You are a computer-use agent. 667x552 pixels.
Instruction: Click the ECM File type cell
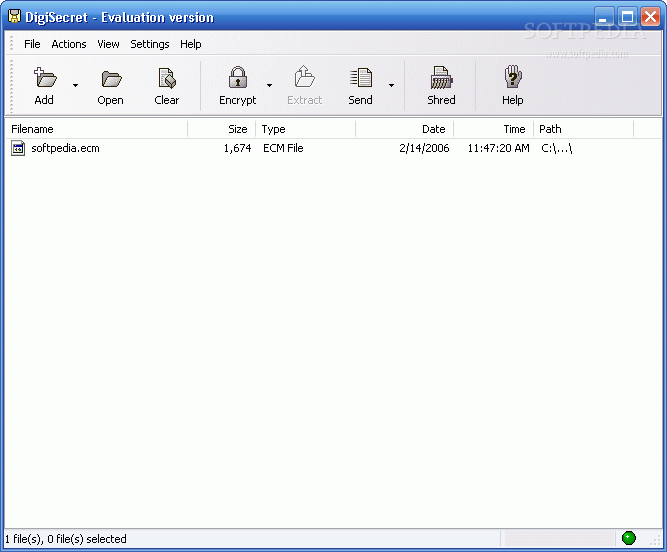283,148
